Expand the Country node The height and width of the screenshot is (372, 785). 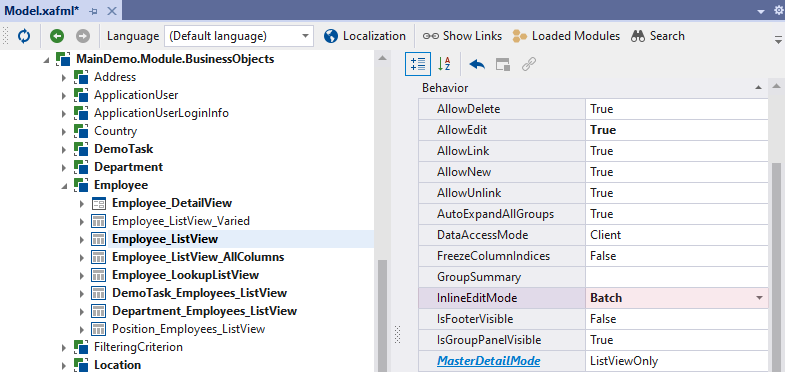click(x=64, y=132)
